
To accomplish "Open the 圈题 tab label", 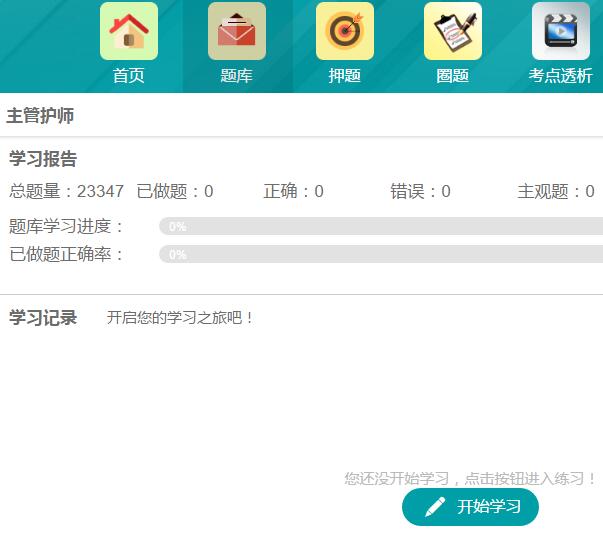I will 453,76.
